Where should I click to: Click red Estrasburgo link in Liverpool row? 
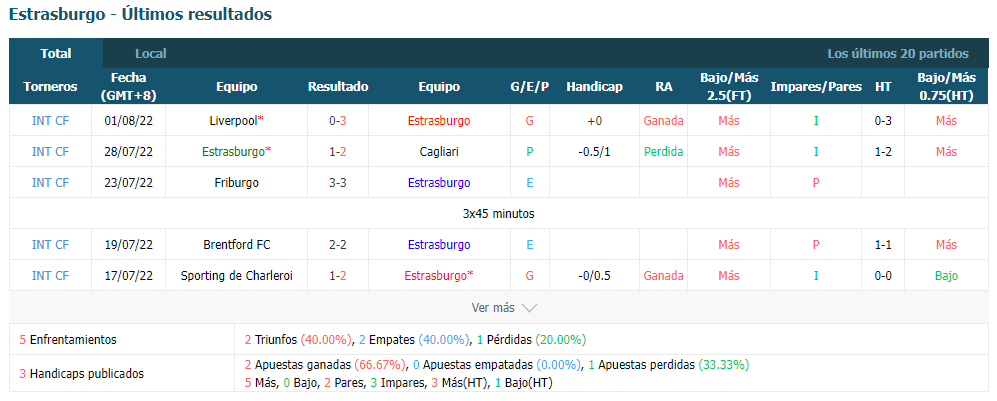point(439,120)
